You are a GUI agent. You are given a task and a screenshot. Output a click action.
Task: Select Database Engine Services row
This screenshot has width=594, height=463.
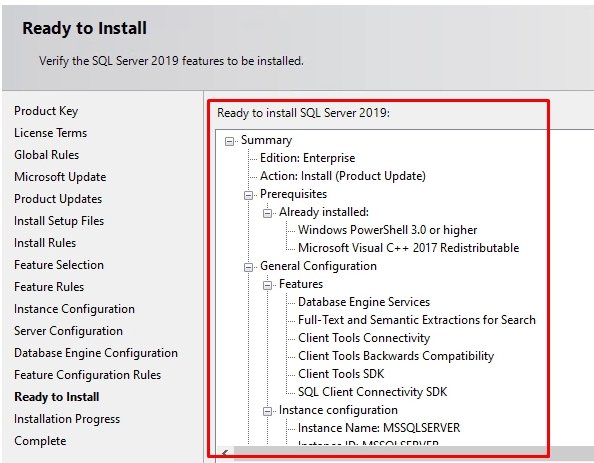(x=364, y=302)
